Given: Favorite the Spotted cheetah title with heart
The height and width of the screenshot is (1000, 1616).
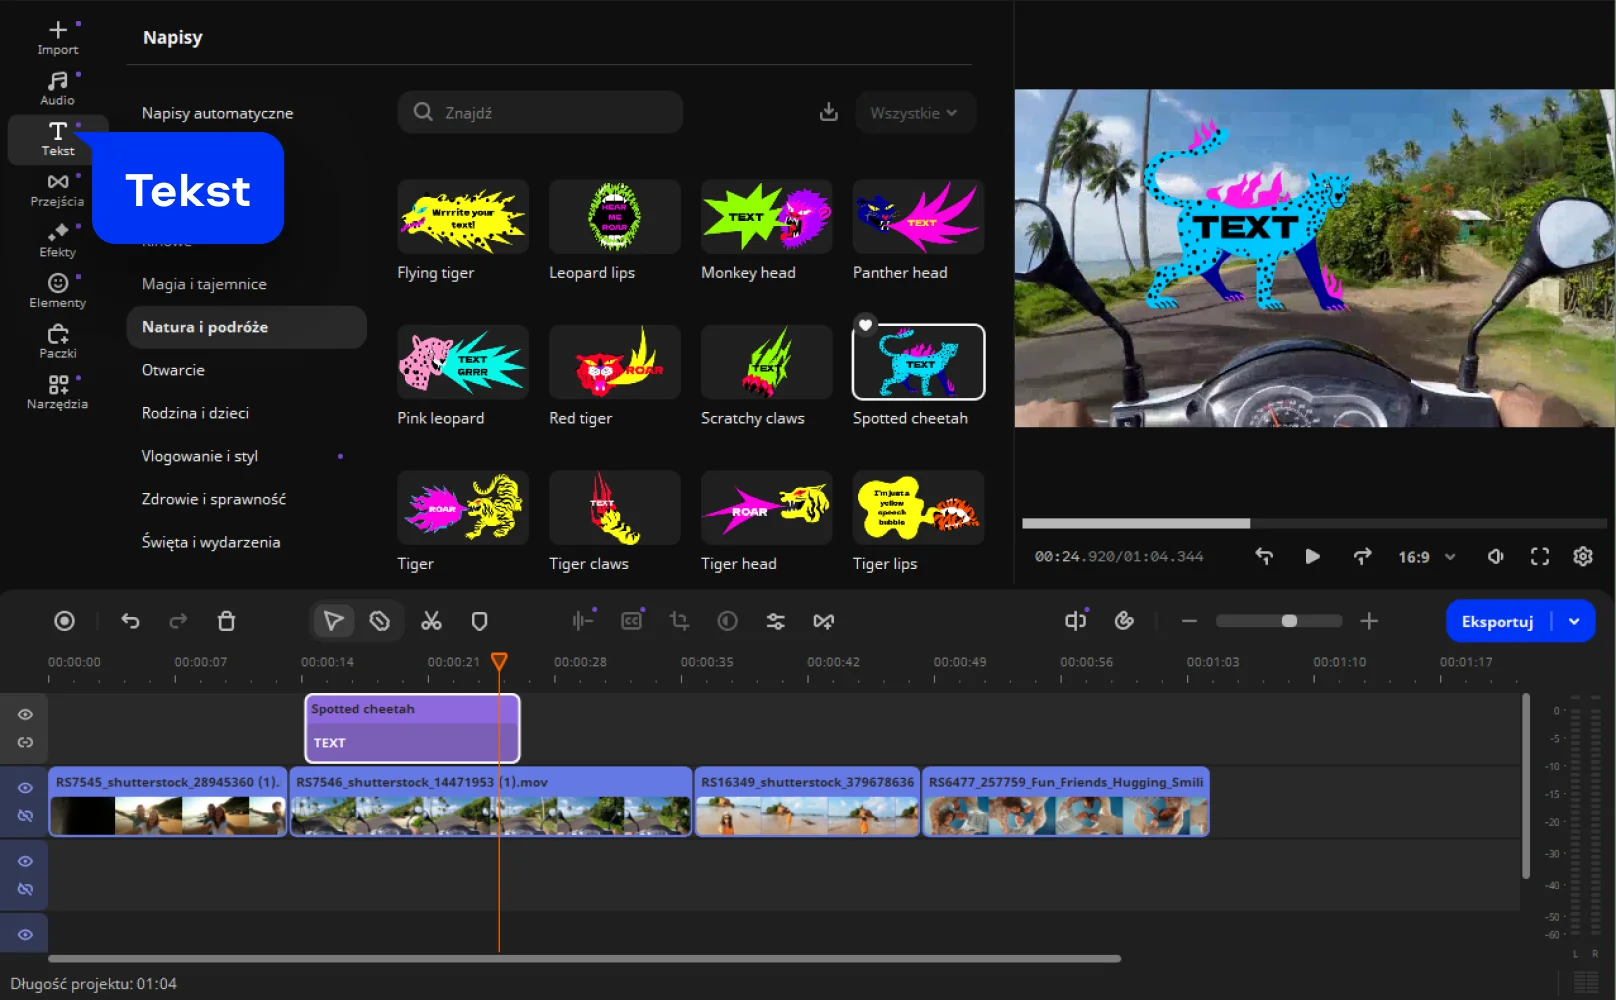Looking at the screenshot, I should tap(866, 325).
